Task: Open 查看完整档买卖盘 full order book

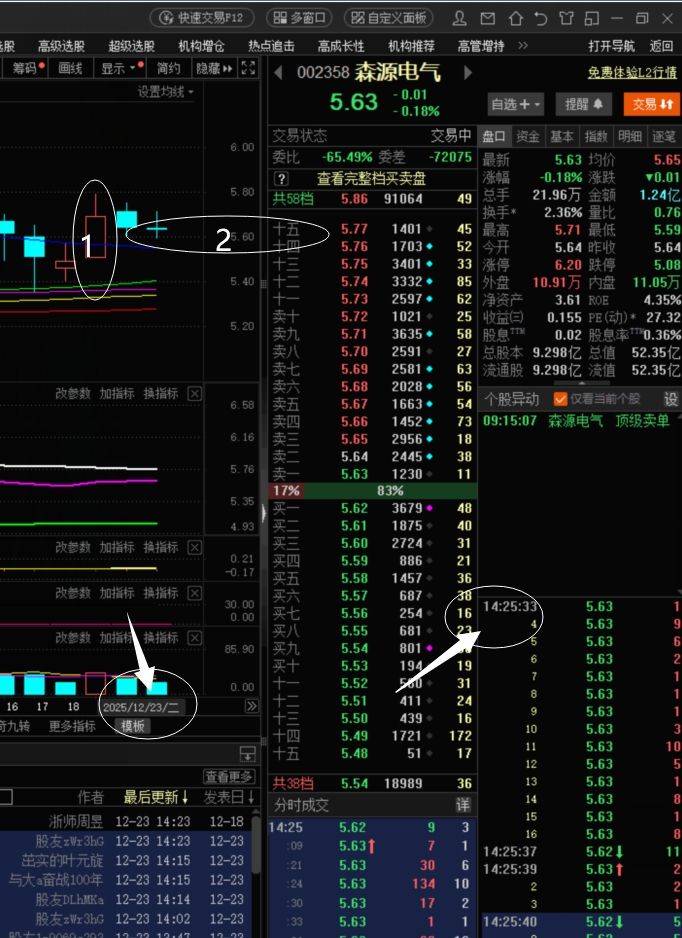Action: [x=371, y=179]
